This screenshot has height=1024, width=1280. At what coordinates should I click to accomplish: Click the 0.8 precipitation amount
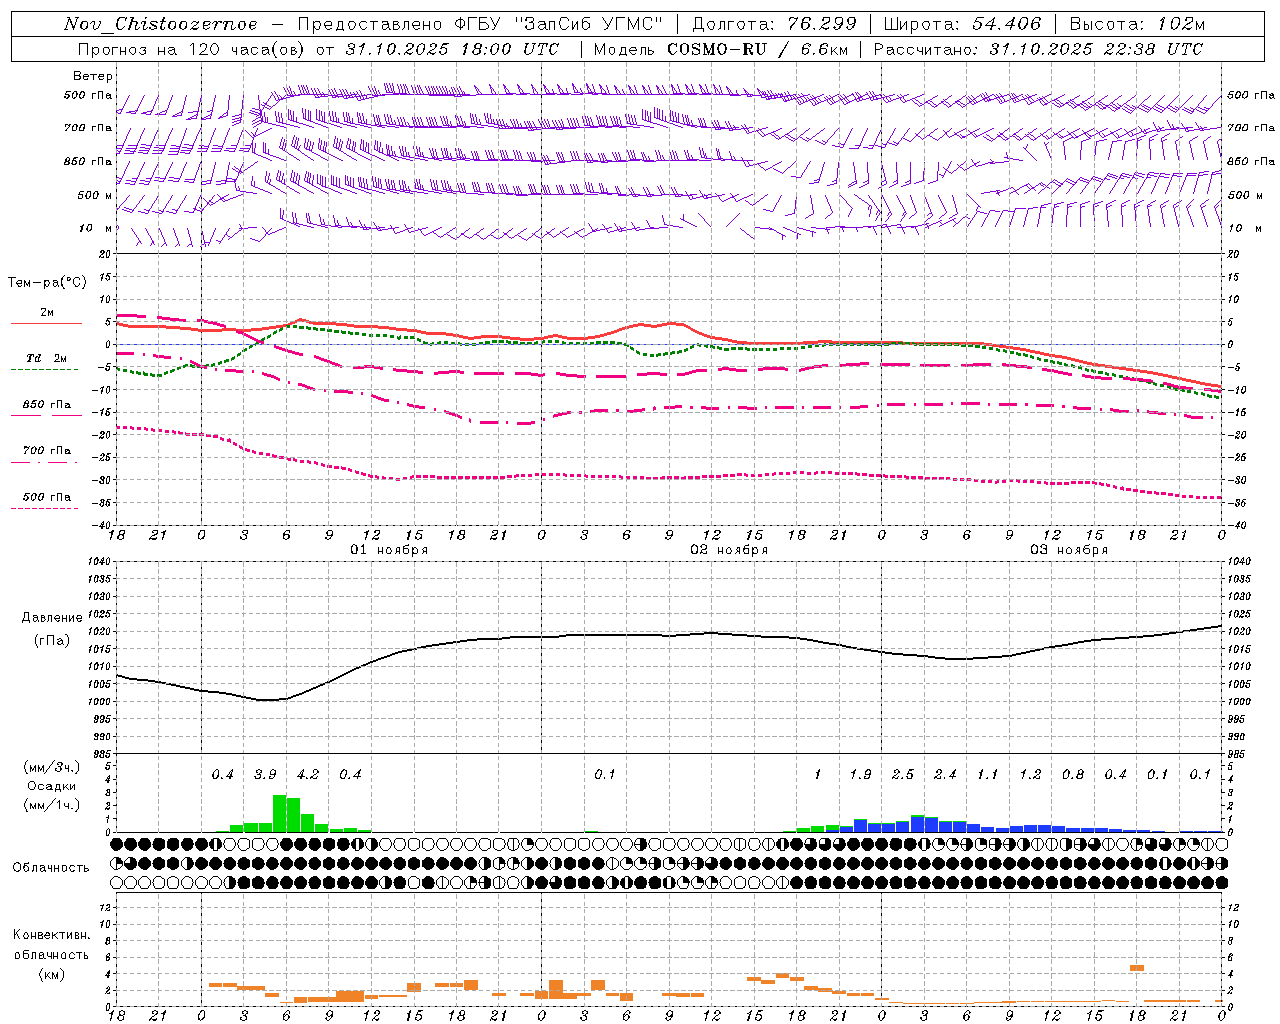(1073, 775)
